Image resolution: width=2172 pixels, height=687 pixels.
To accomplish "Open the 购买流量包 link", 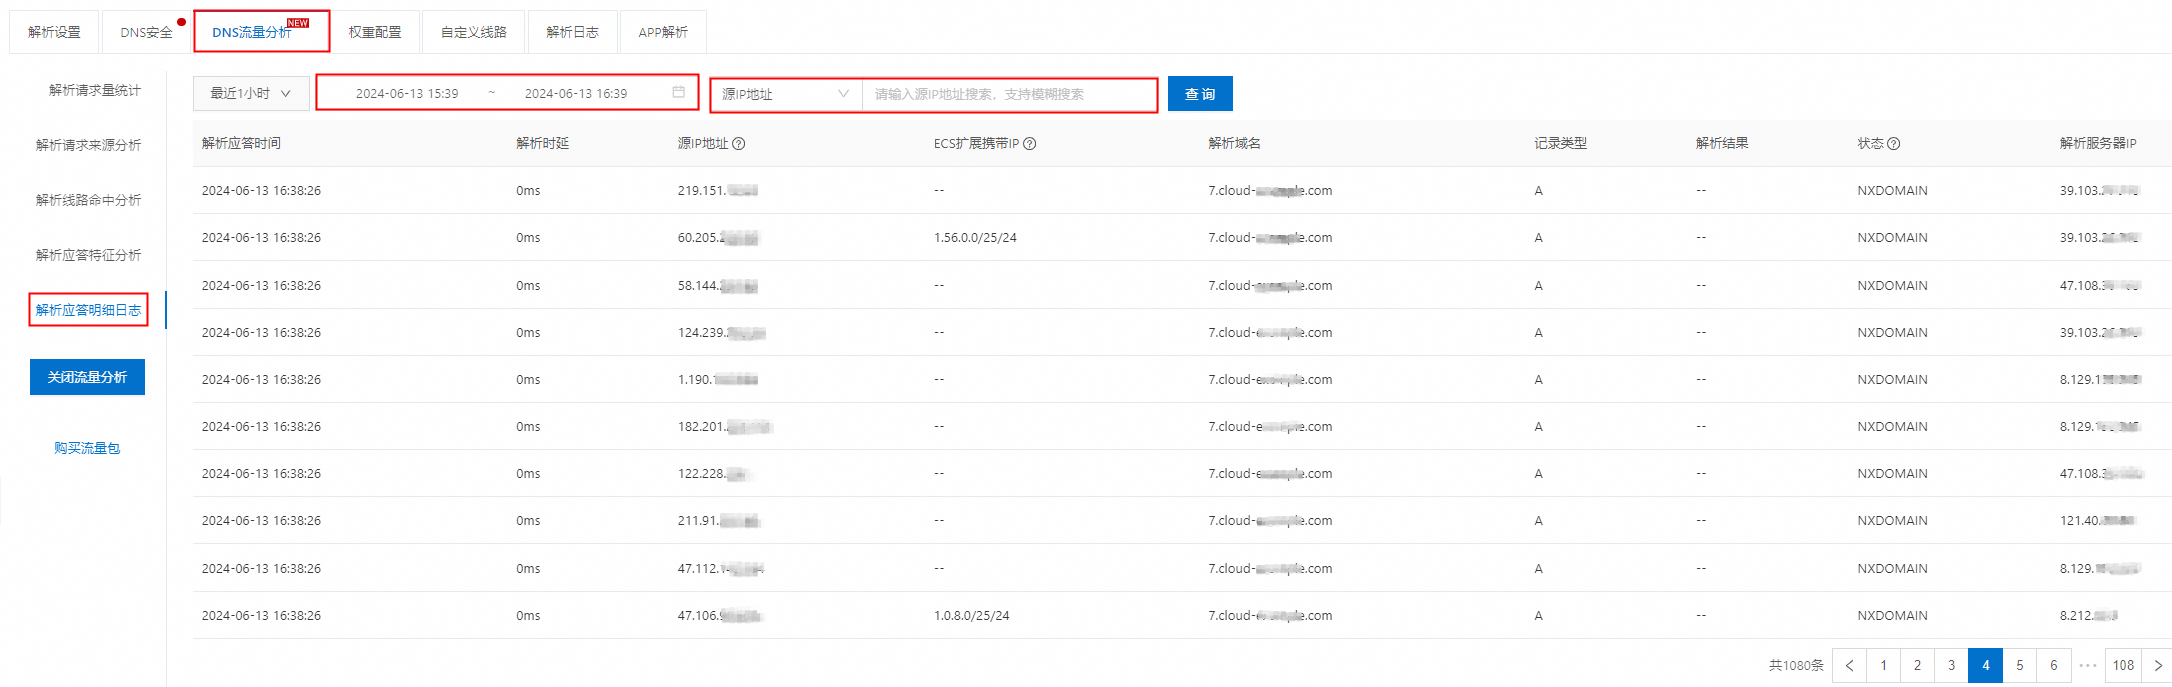I will pos(87,448).
